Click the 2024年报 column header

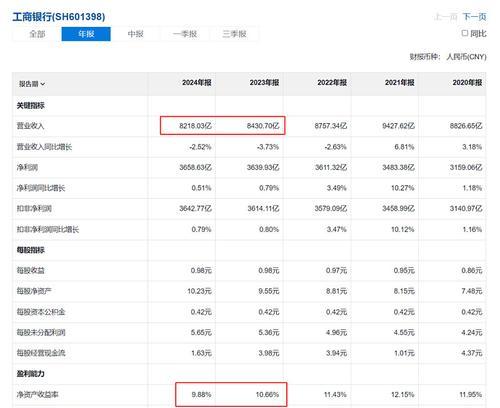point(197,83)
